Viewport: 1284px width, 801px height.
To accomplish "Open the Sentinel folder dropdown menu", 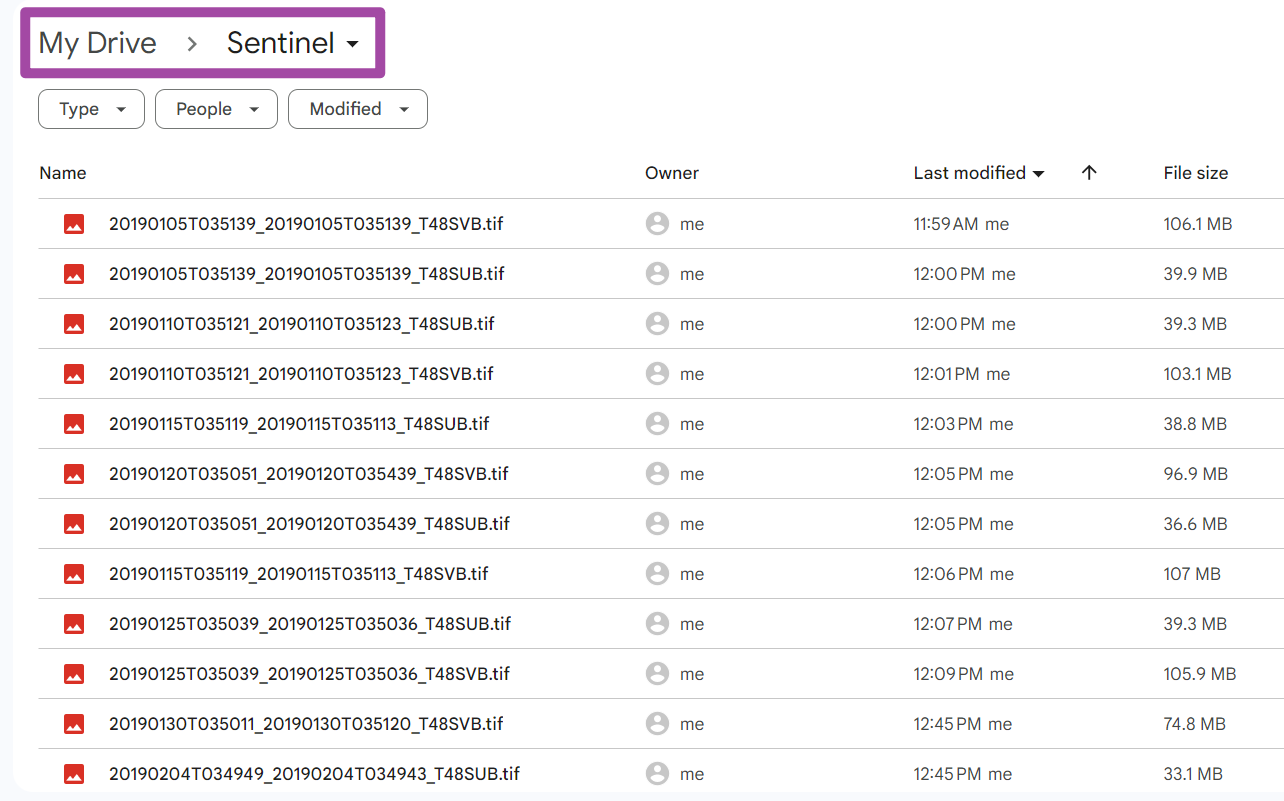I will point(293,43).
